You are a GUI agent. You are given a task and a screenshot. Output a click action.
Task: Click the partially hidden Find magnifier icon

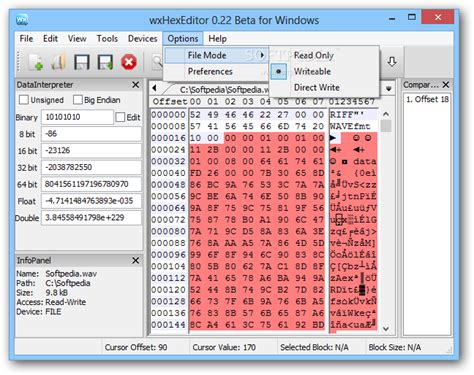pos(157,62)
